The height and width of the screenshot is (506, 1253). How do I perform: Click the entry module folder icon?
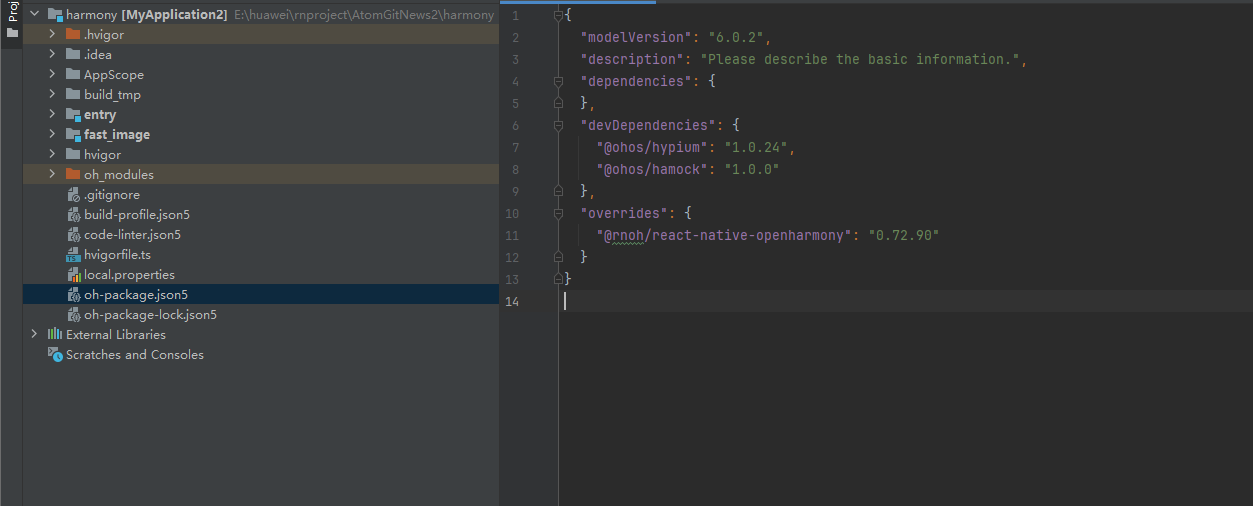click(73, 115)
